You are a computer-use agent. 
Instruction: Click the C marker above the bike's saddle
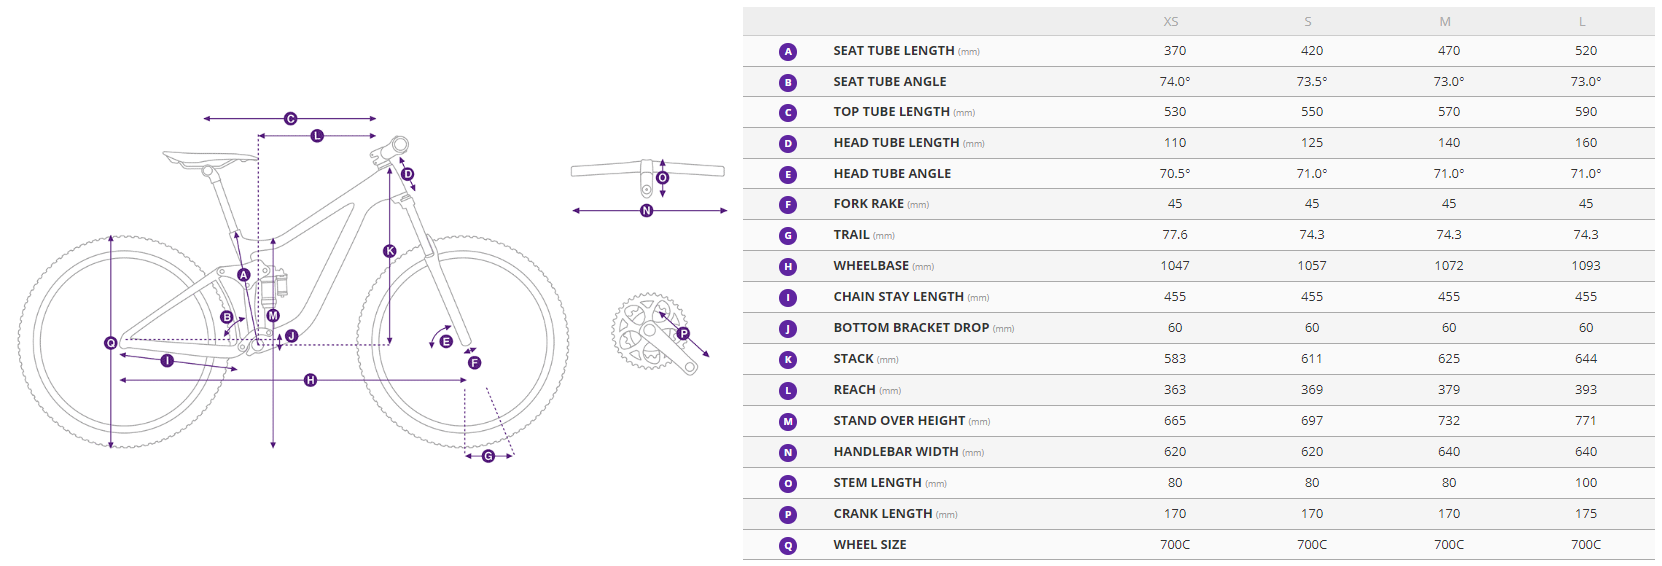point(290,119)
